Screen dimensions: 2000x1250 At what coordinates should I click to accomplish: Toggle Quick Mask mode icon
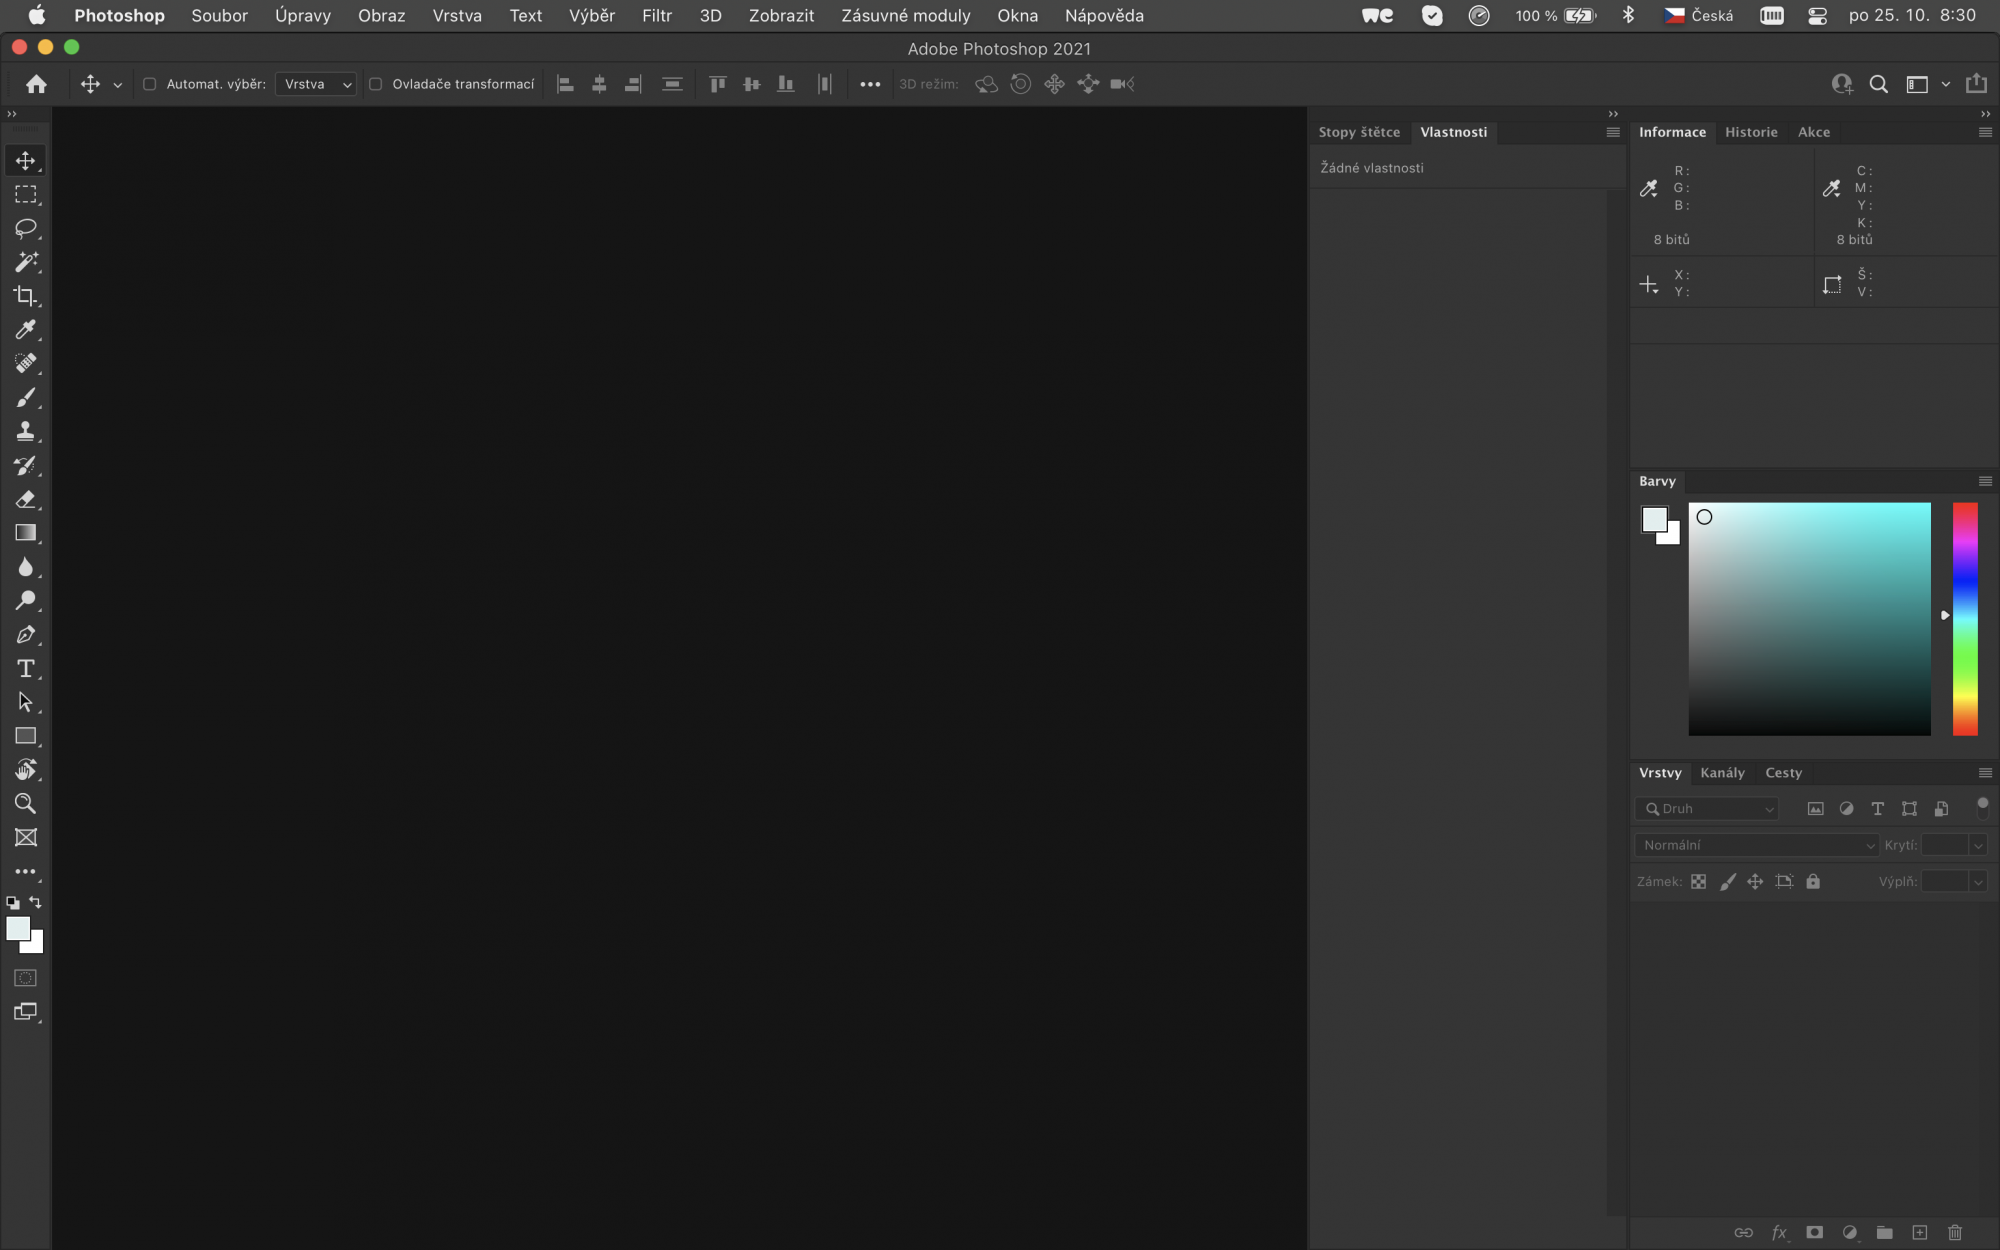tap(26, 978)
